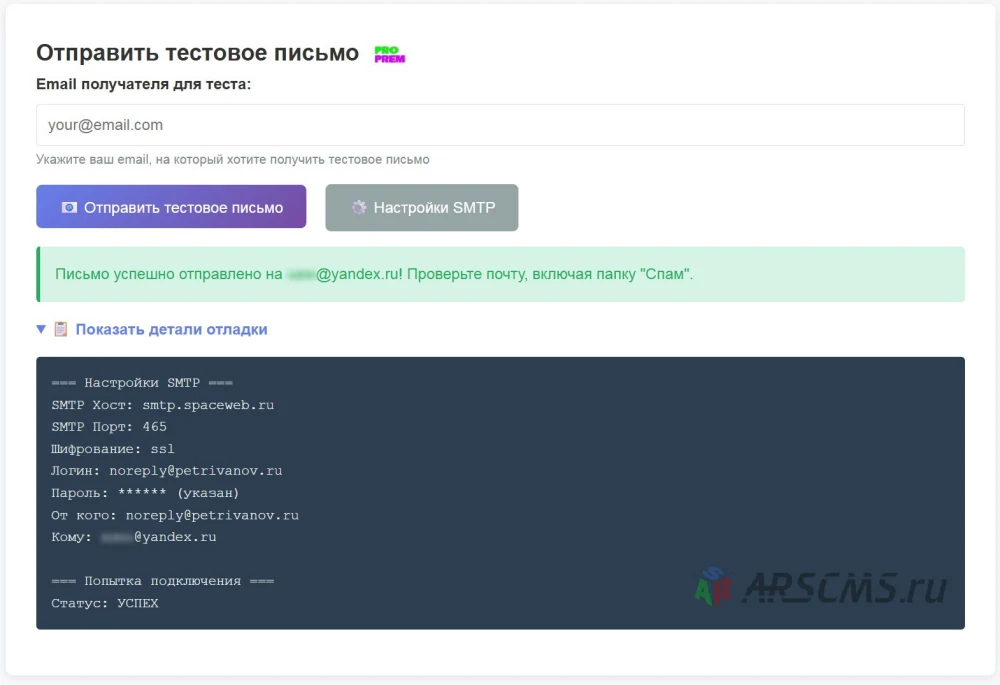Image resolution: width=1000 pixels, height=685 pixels.
Task: Click the 'Email получателя для теста:' label
Action: [143, 84]
